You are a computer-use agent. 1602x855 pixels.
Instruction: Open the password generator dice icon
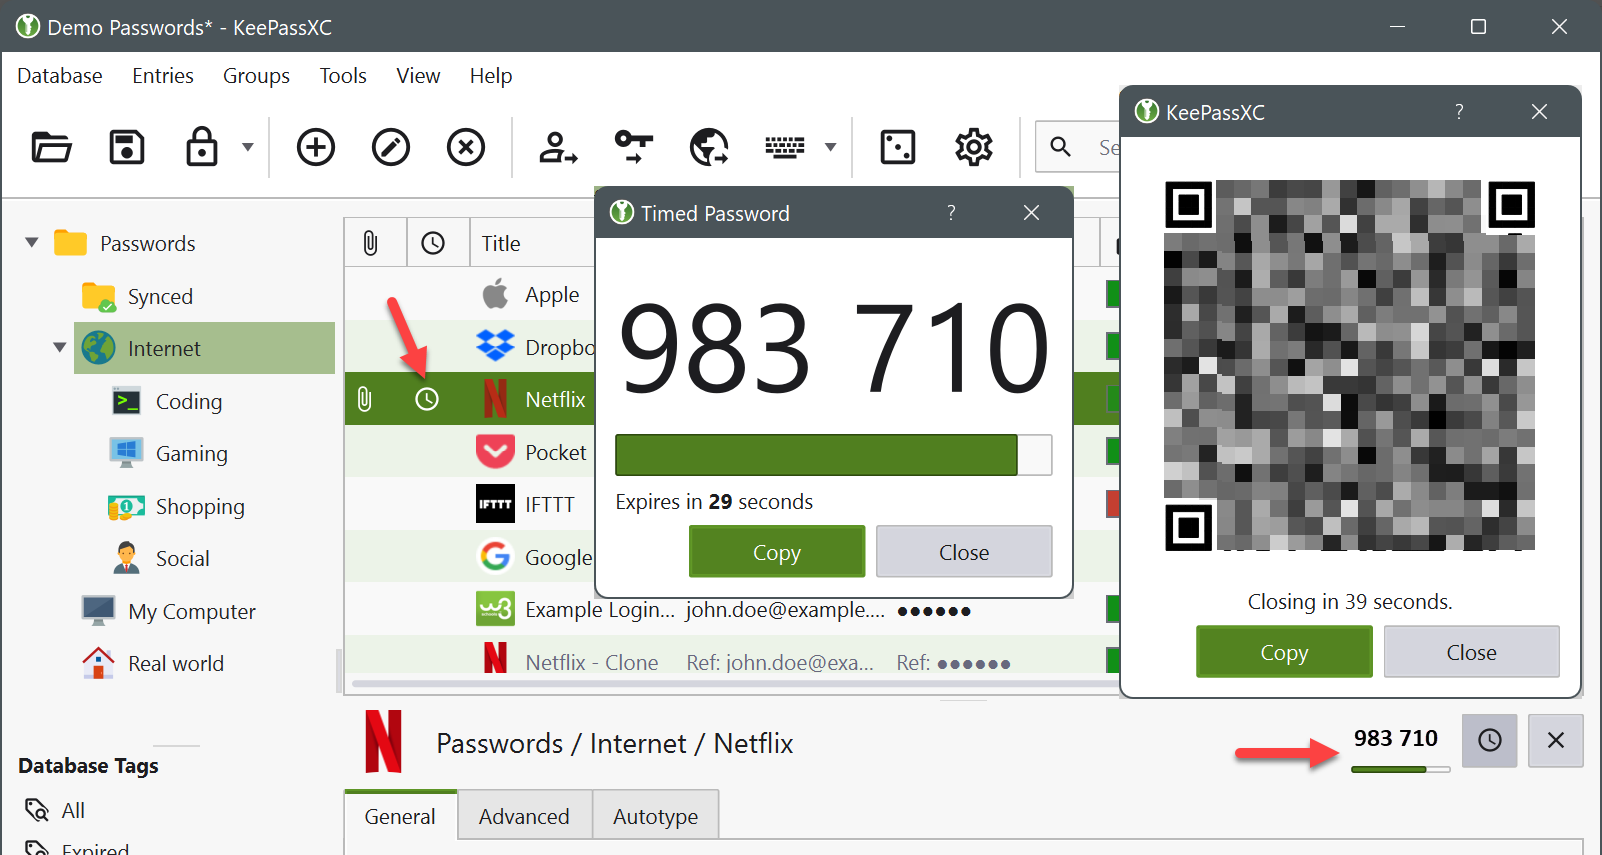click(897, 148)
